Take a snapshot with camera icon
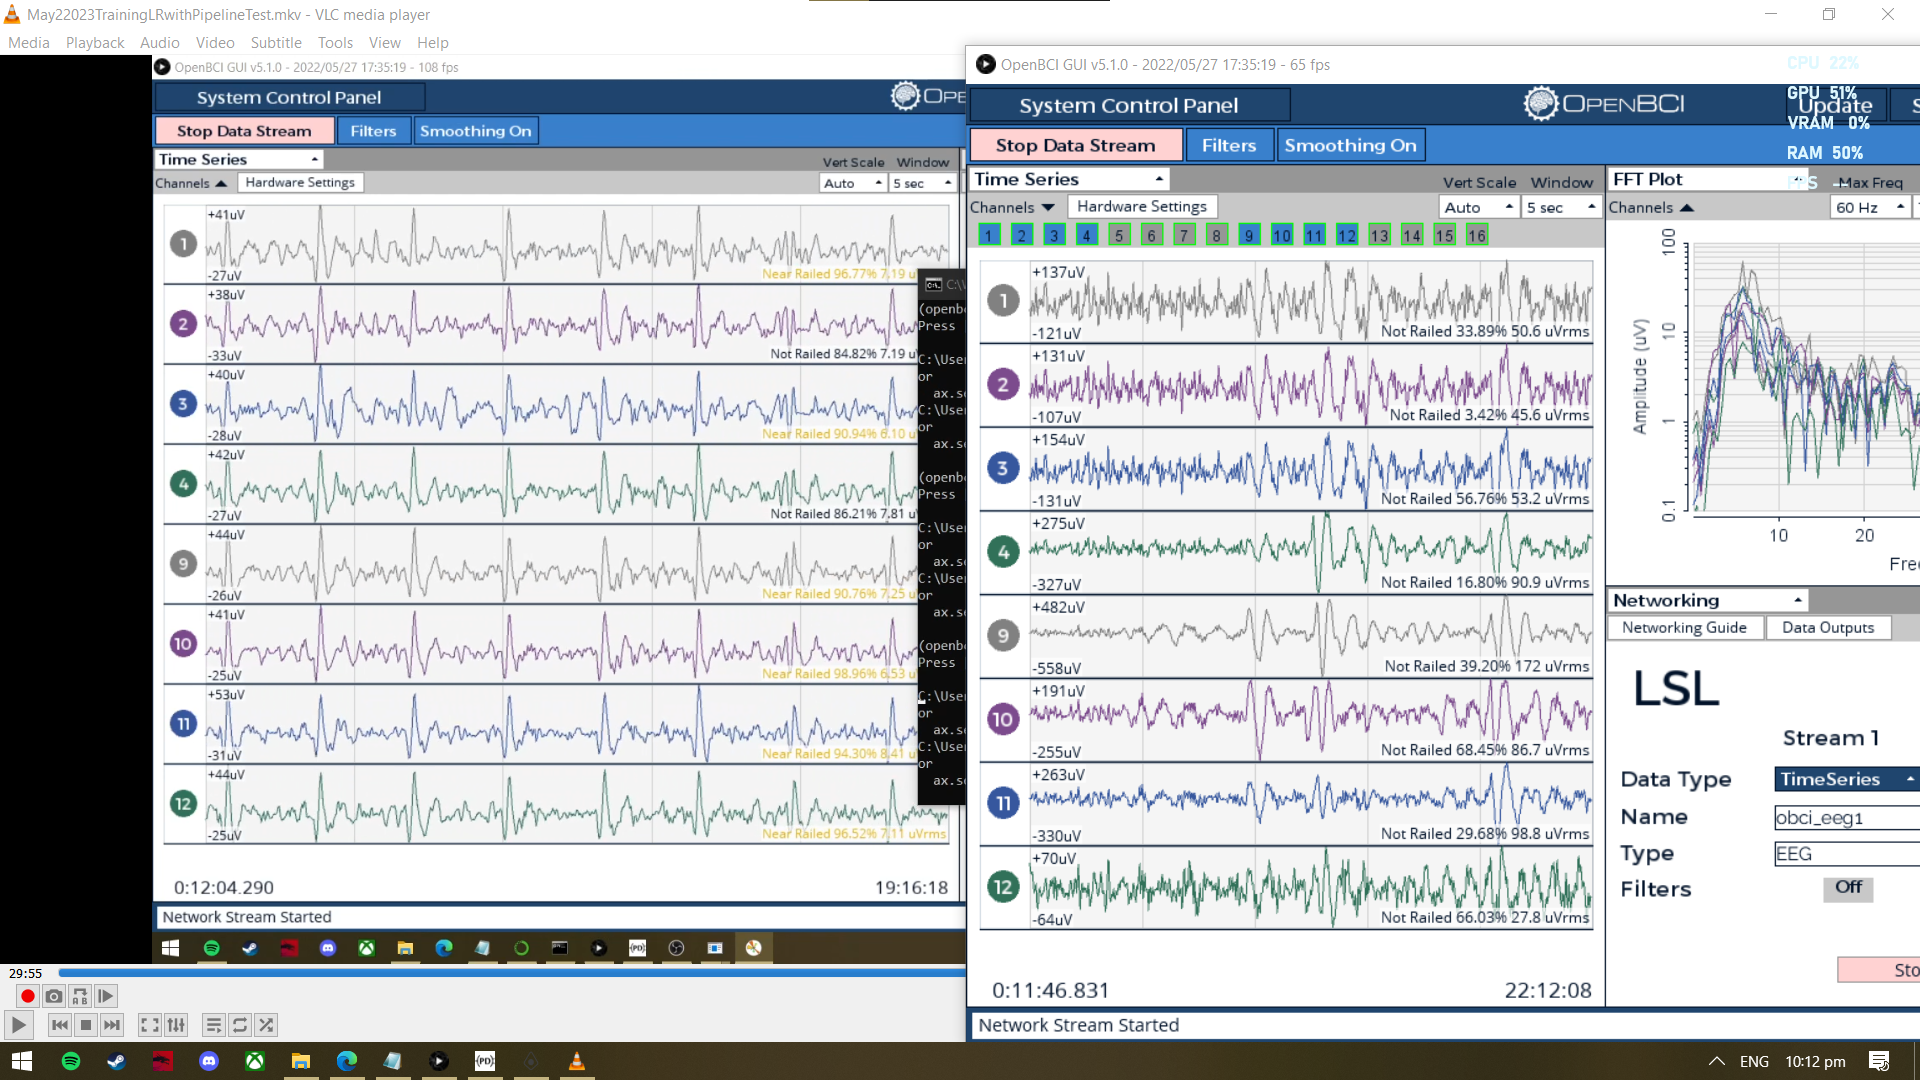1920x1080 pixels. 54,996
